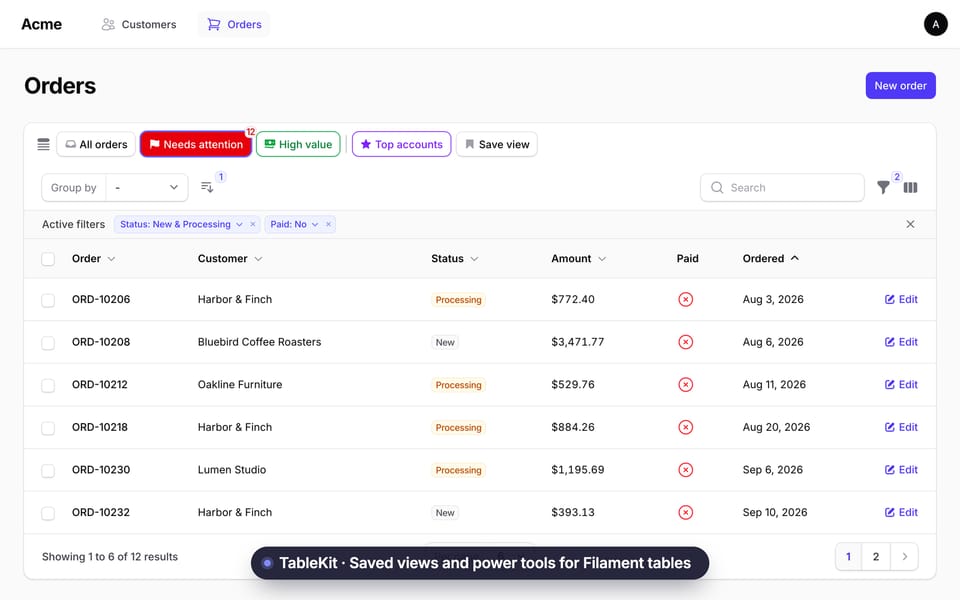The height and width of the screenshot is (600, 960).
Task: Click the search magnifier icon
Action: tap(717, 187)
